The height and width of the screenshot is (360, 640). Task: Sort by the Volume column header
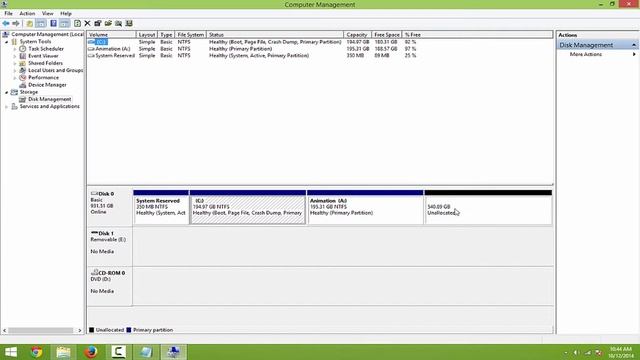pos(111,35)
